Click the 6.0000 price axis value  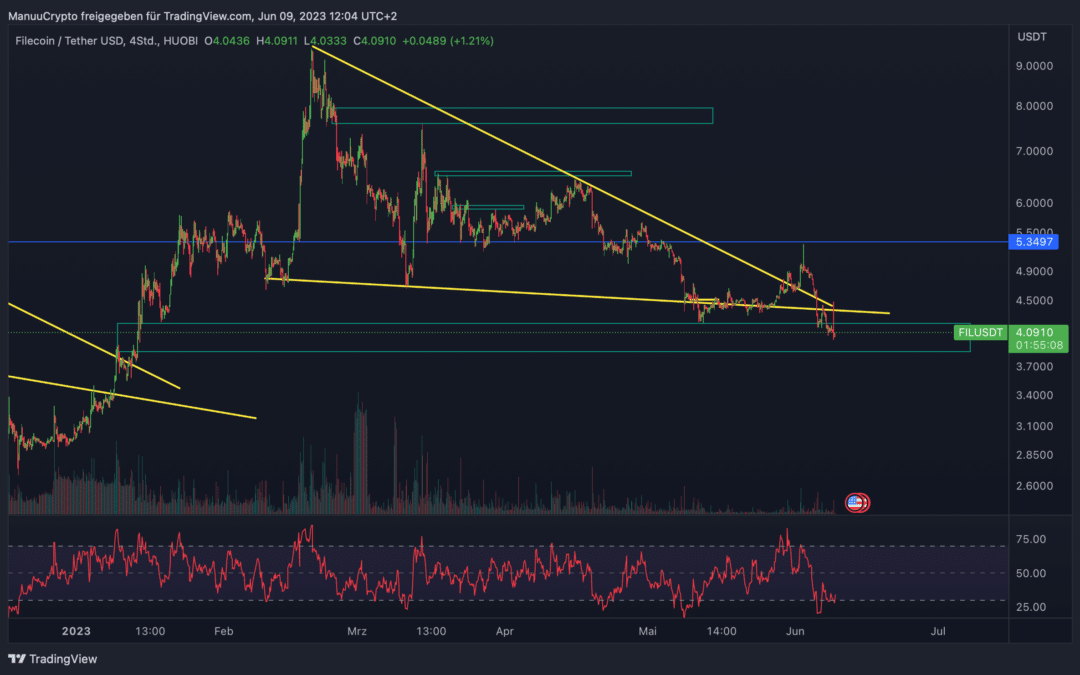tap(1034, 203)
